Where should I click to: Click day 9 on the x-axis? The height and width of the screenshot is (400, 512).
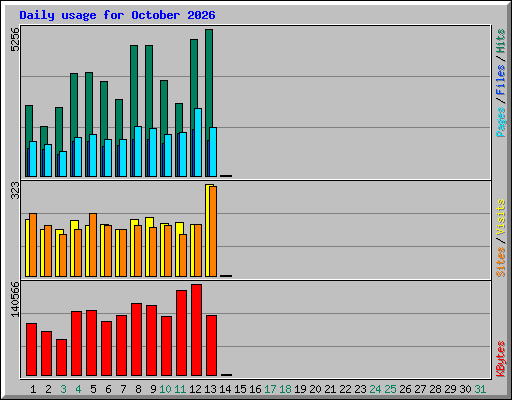click(153, 389)
